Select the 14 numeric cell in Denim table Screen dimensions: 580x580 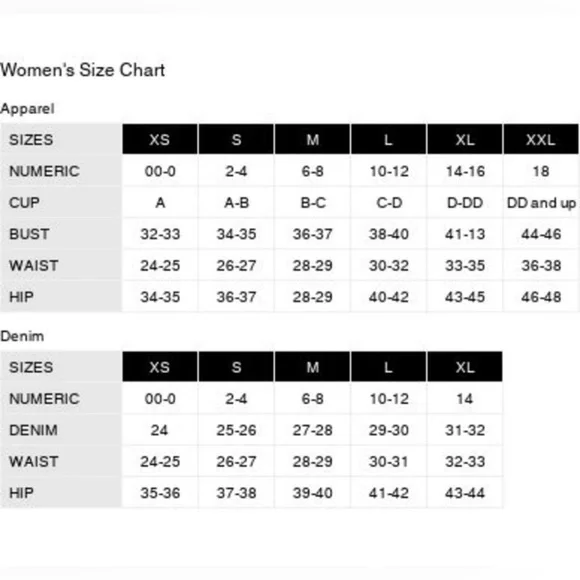pos(465,399)
